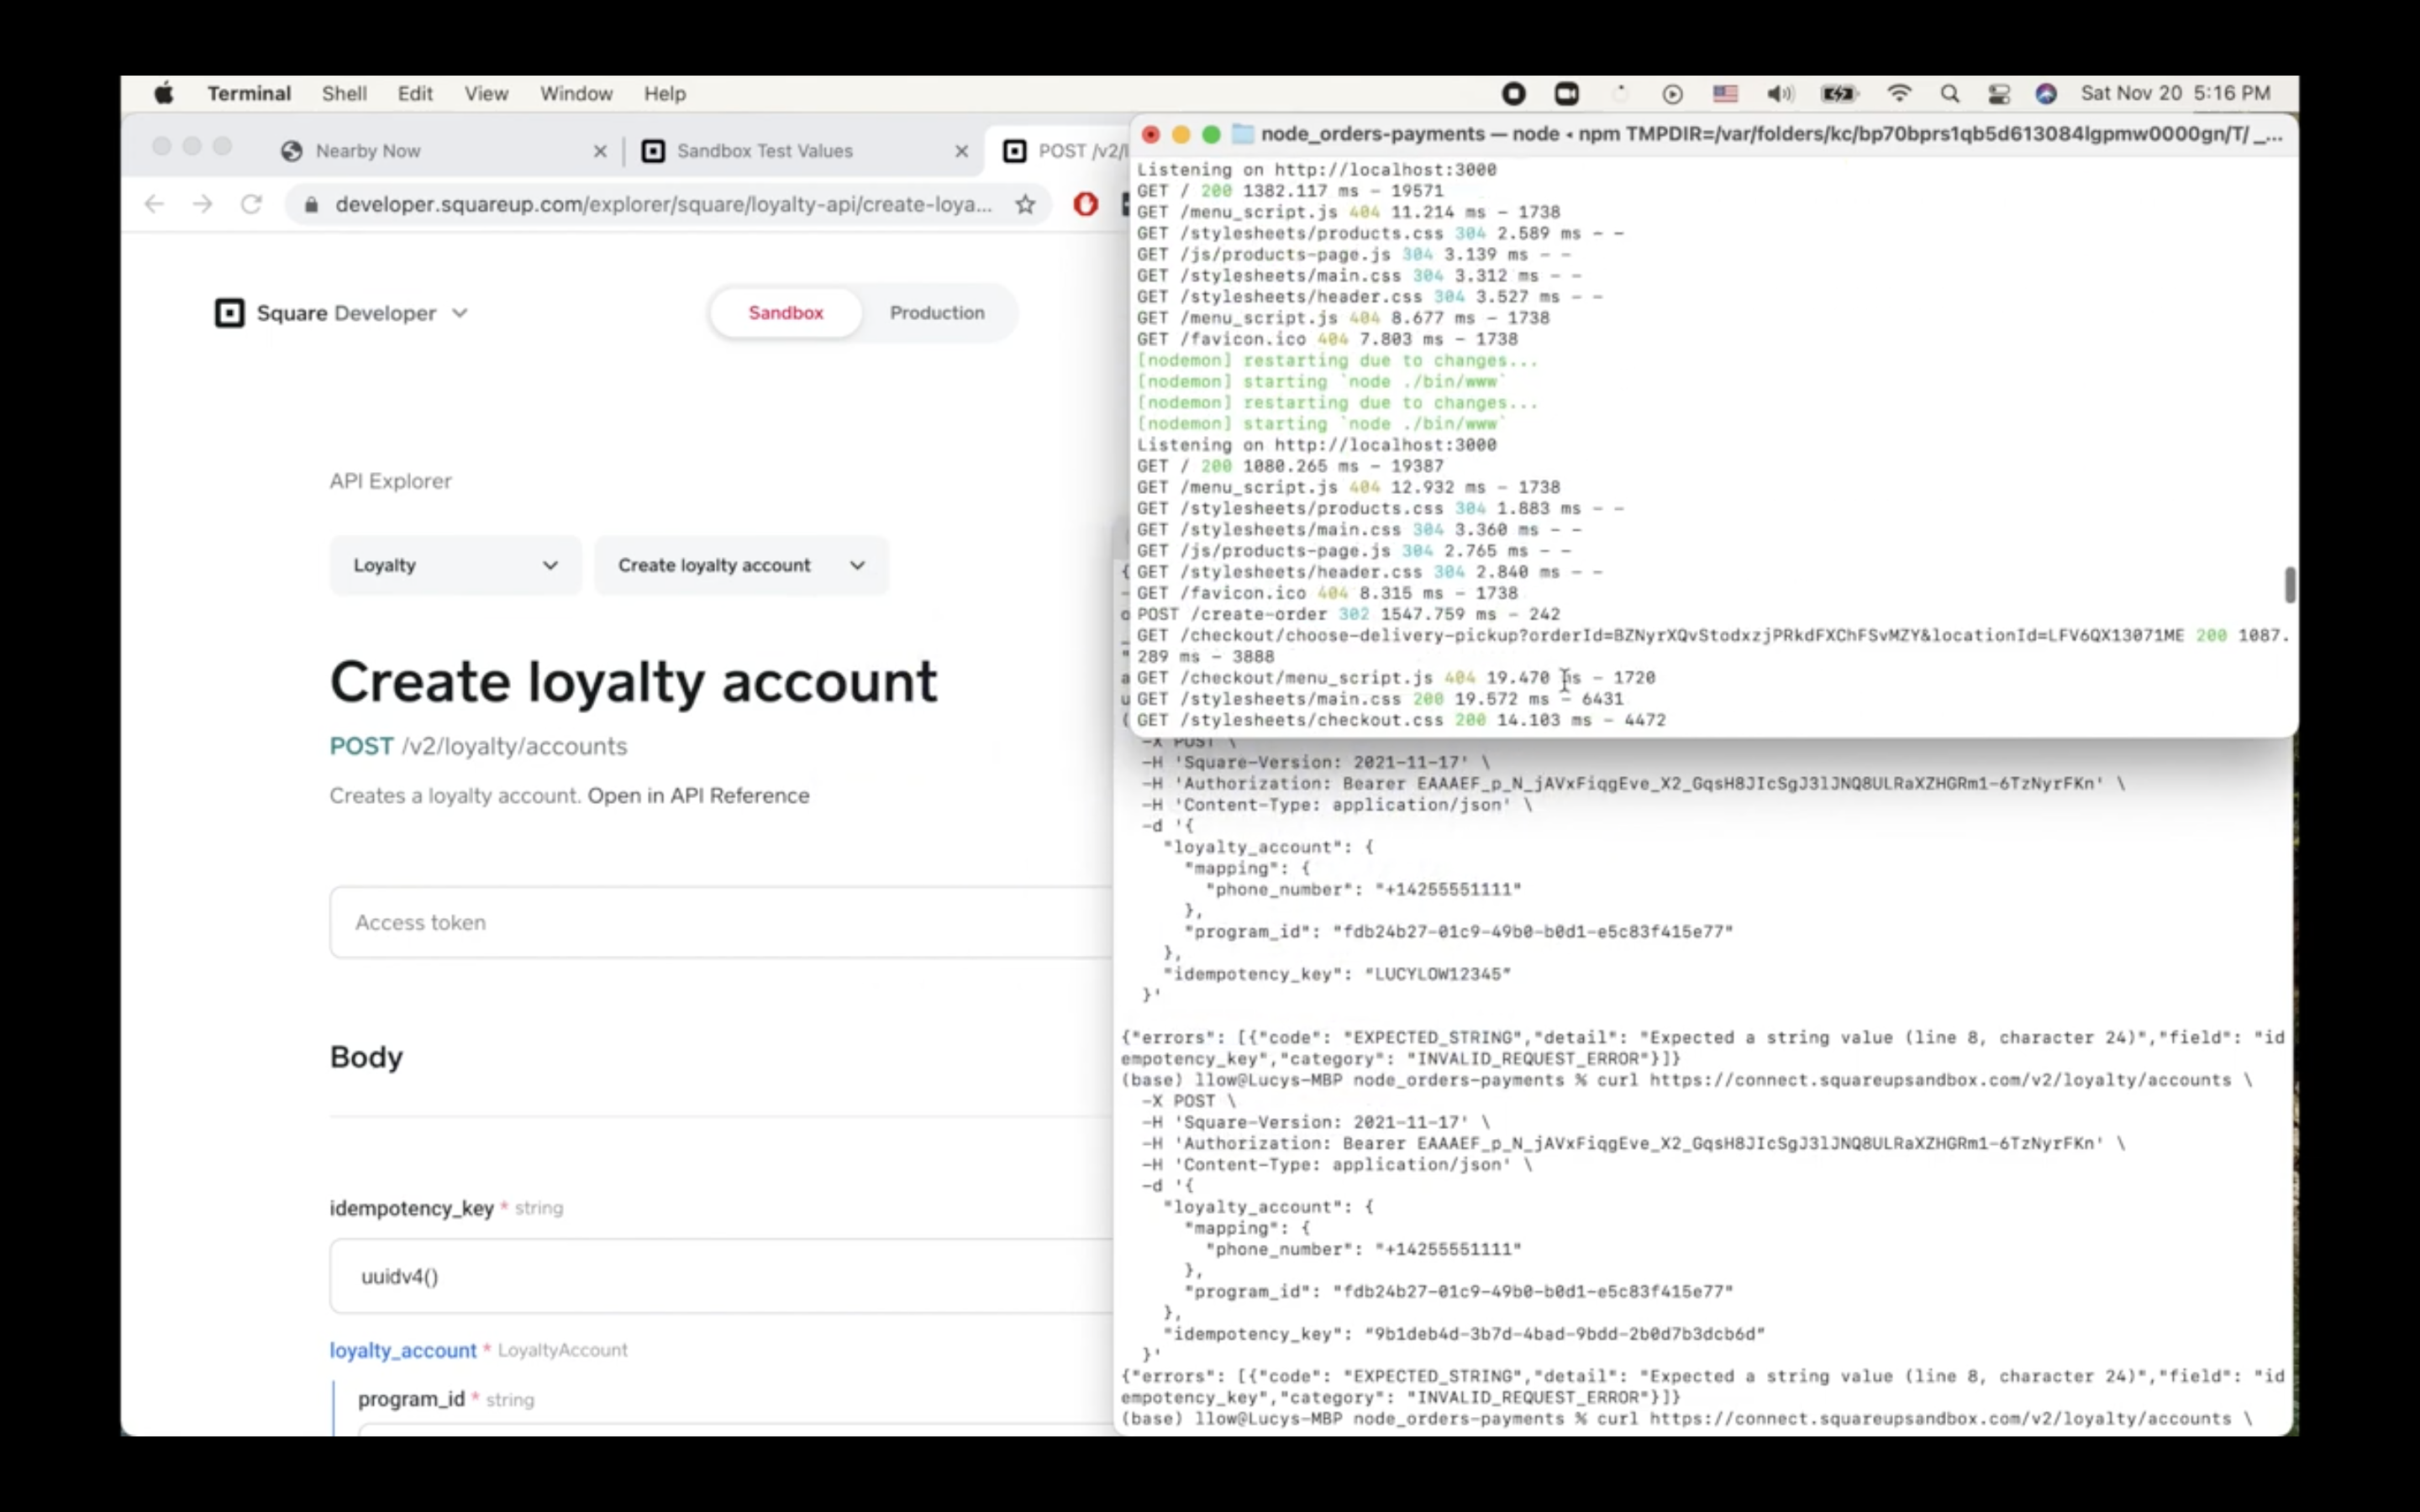
Task: Expand Create loyalty account endpoint dropdown
Action: click(741, 565)
